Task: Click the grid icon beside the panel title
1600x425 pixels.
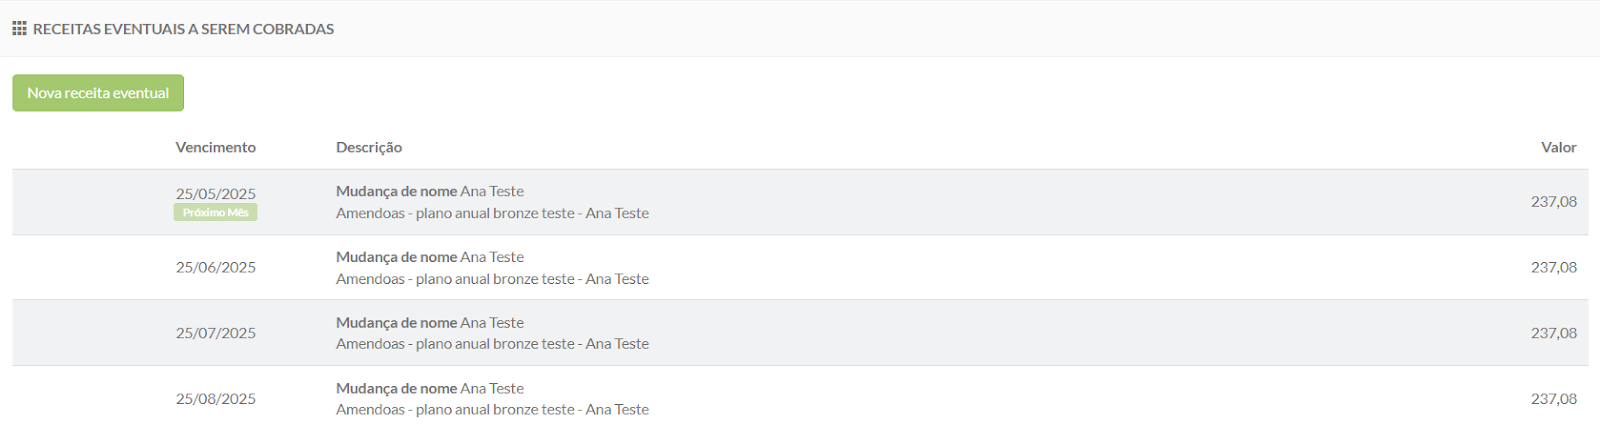Action: pyautogui.click(x=19, y=29)
